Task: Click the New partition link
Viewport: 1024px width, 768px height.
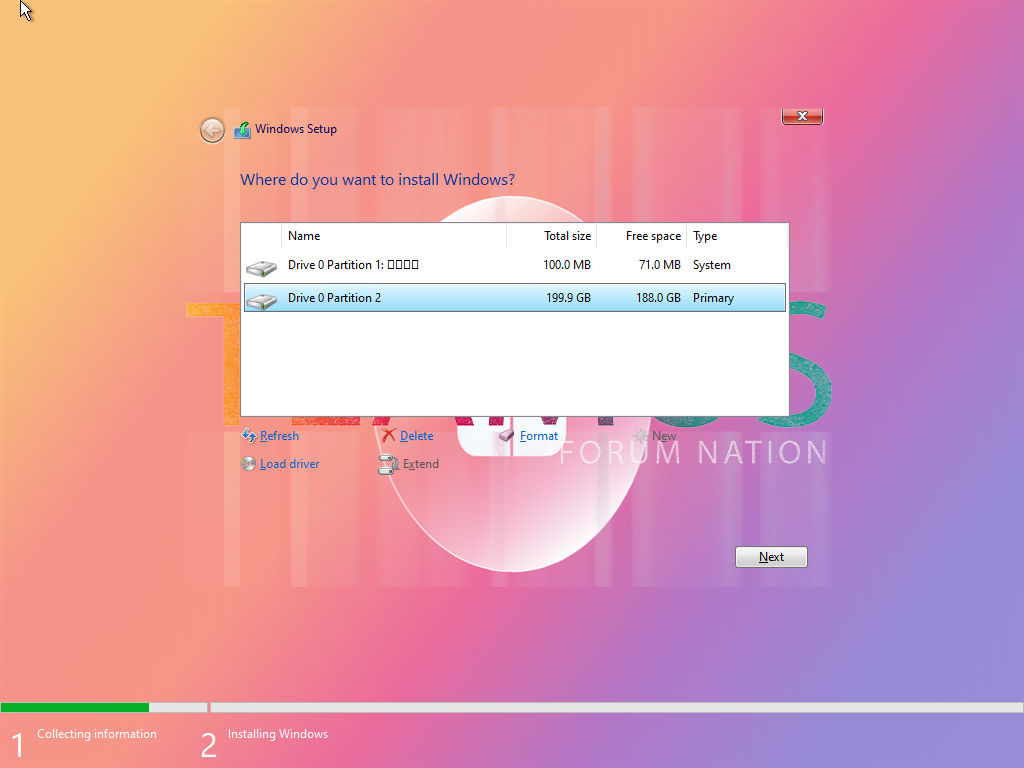Action: click(x=664, y=436)
